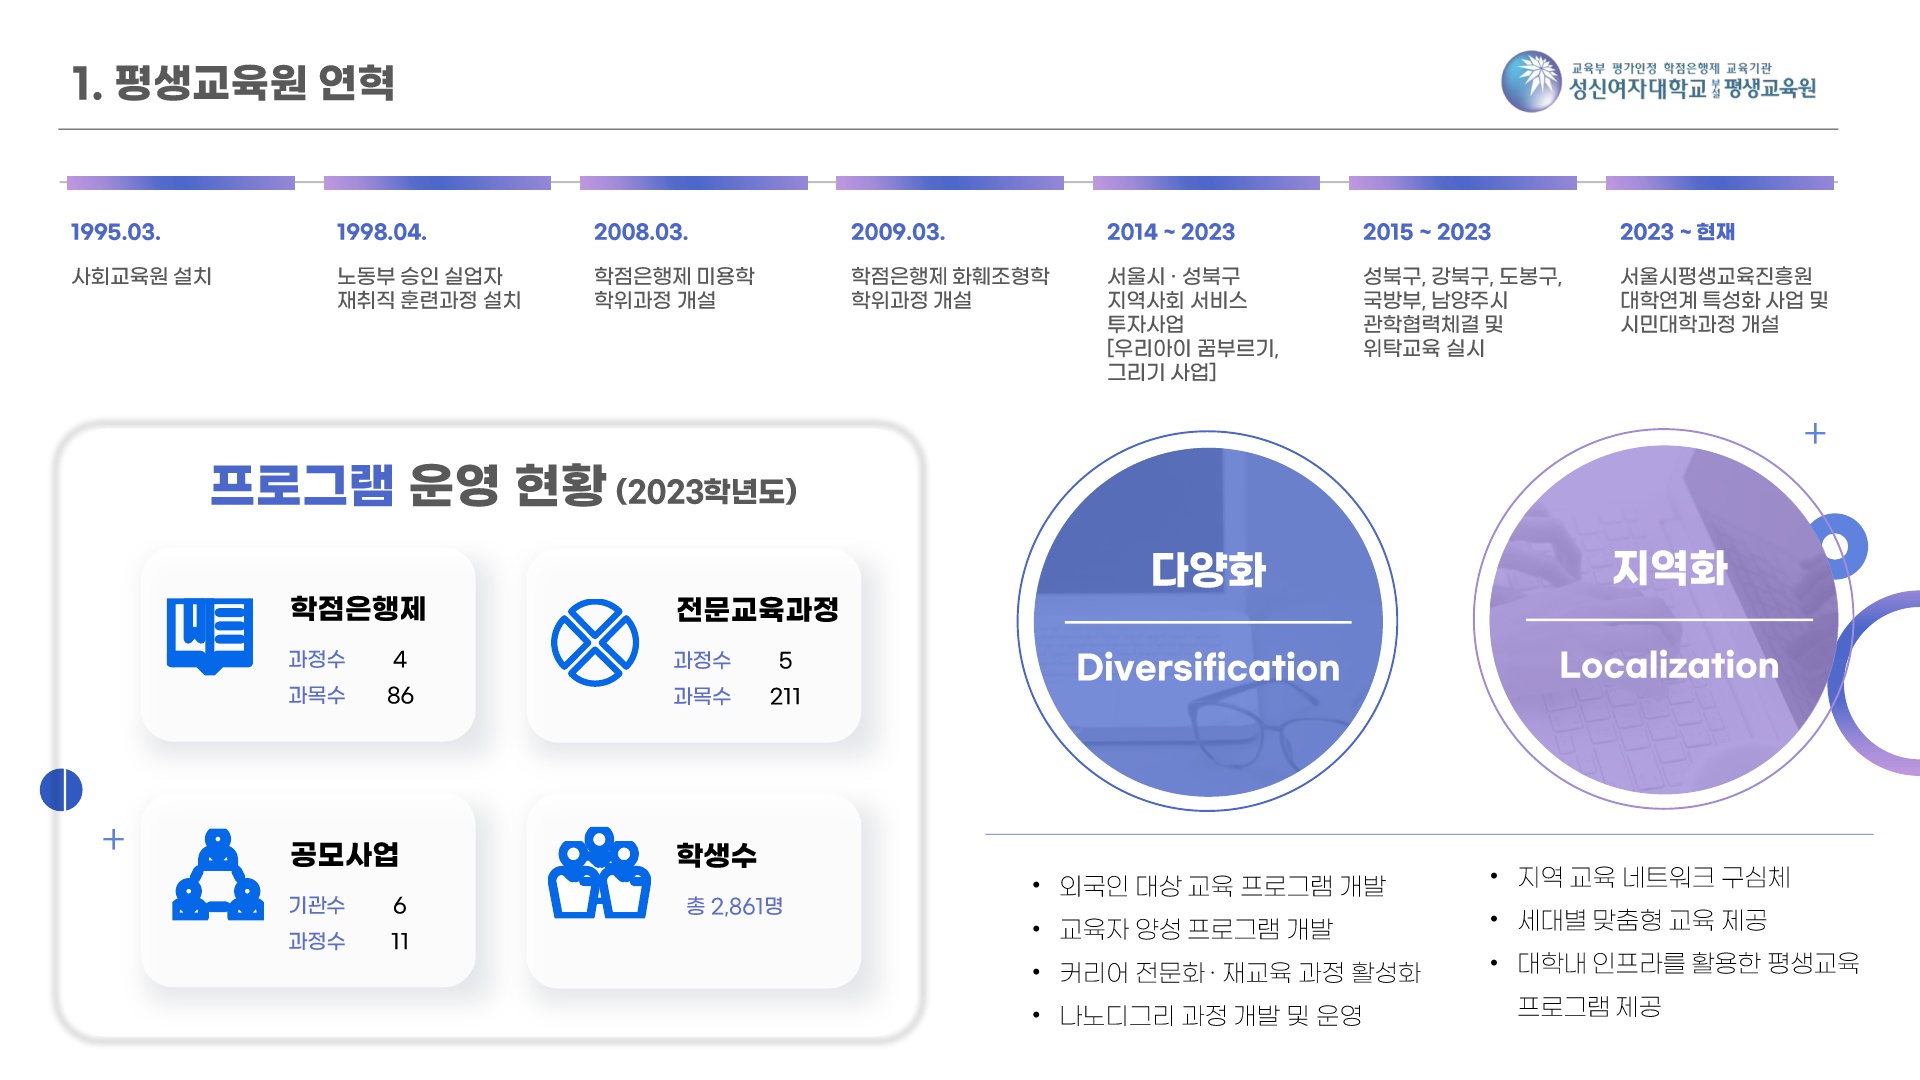Click the 학생수 card title

click(x=716, y=856)
